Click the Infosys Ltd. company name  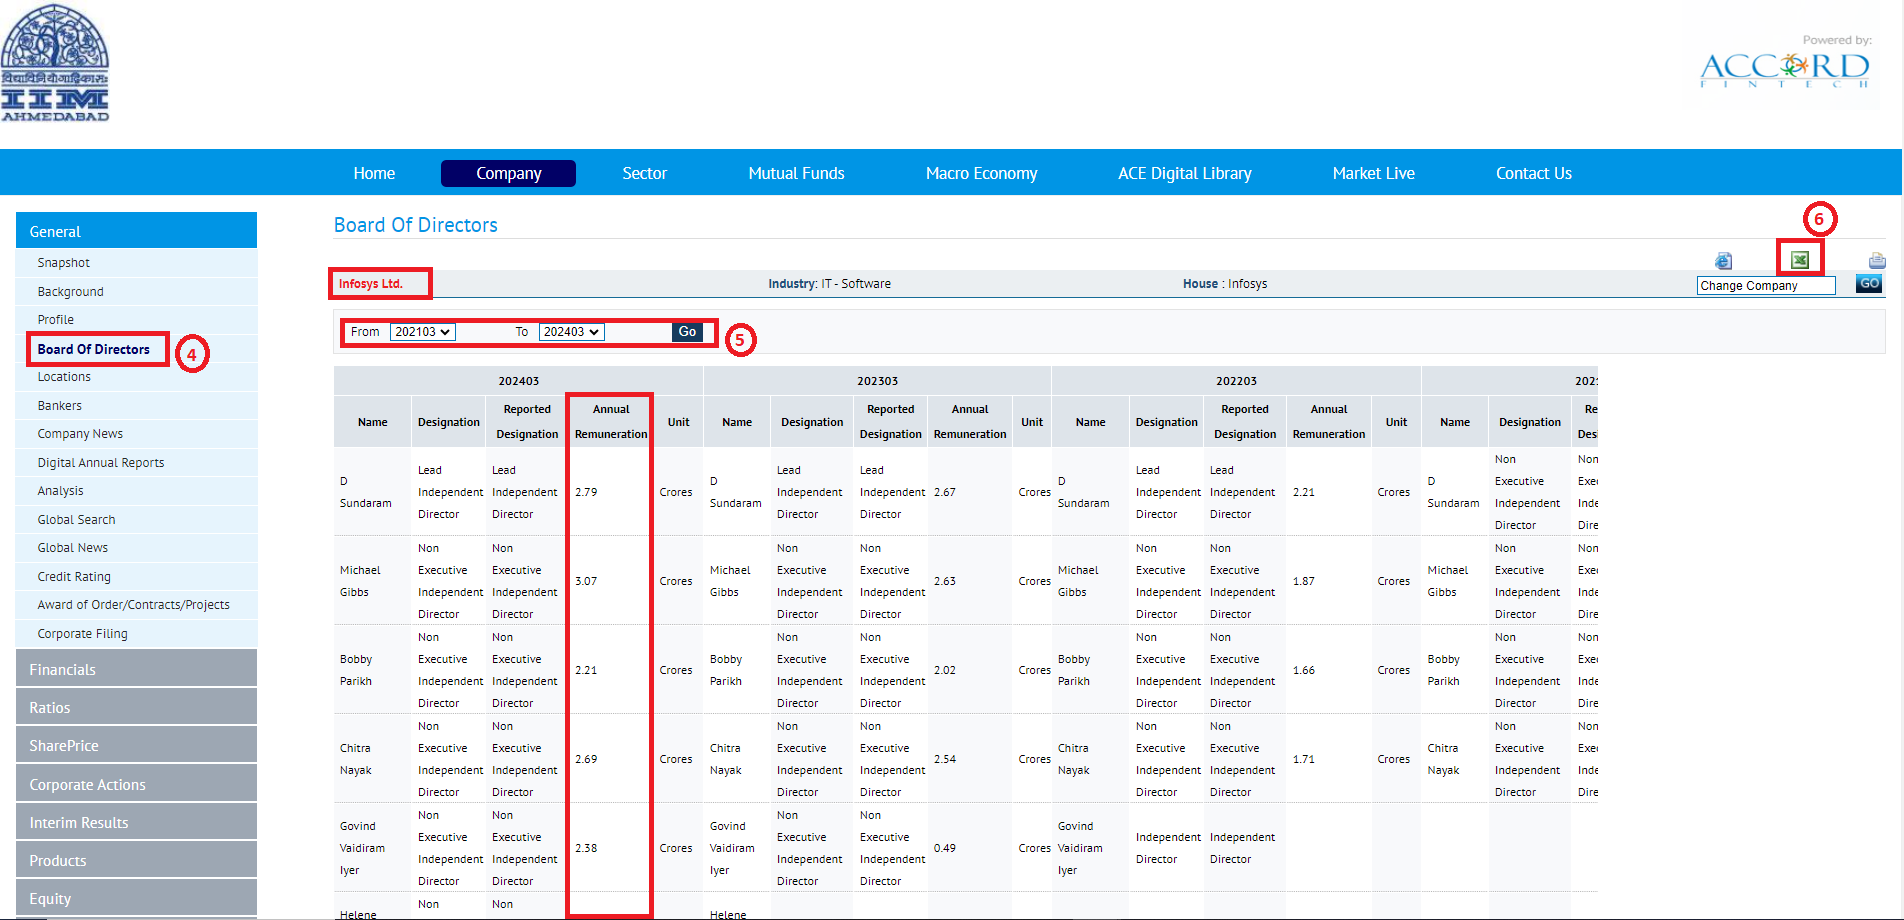point(370,284)
